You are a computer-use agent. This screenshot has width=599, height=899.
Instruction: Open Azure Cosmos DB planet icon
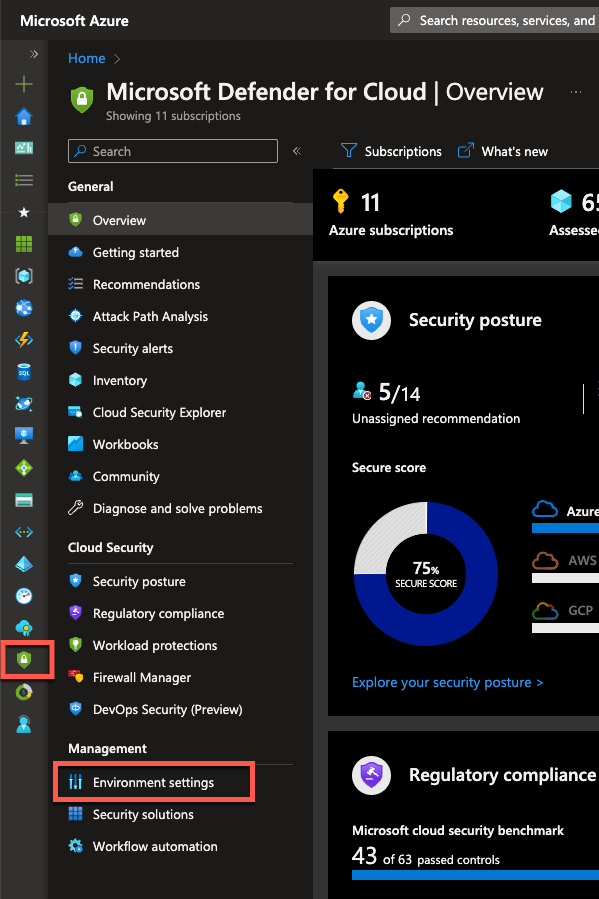24,404
